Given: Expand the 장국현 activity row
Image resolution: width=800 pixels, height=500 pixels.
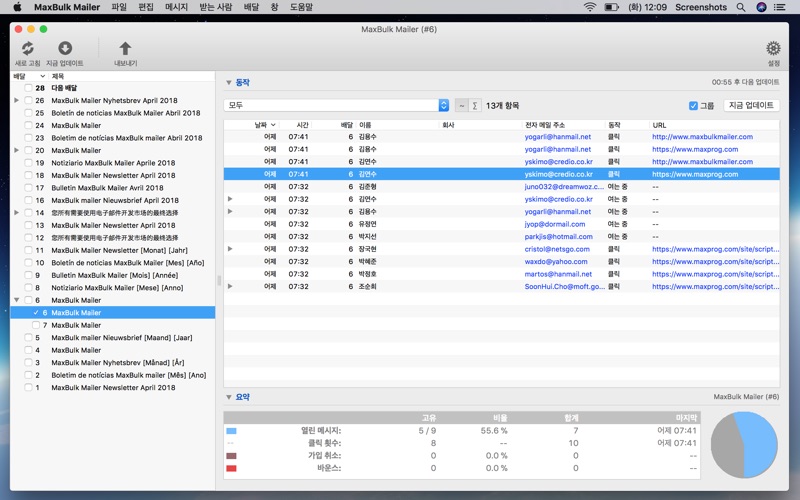Looking at the screenshot, I should [230, 249].
